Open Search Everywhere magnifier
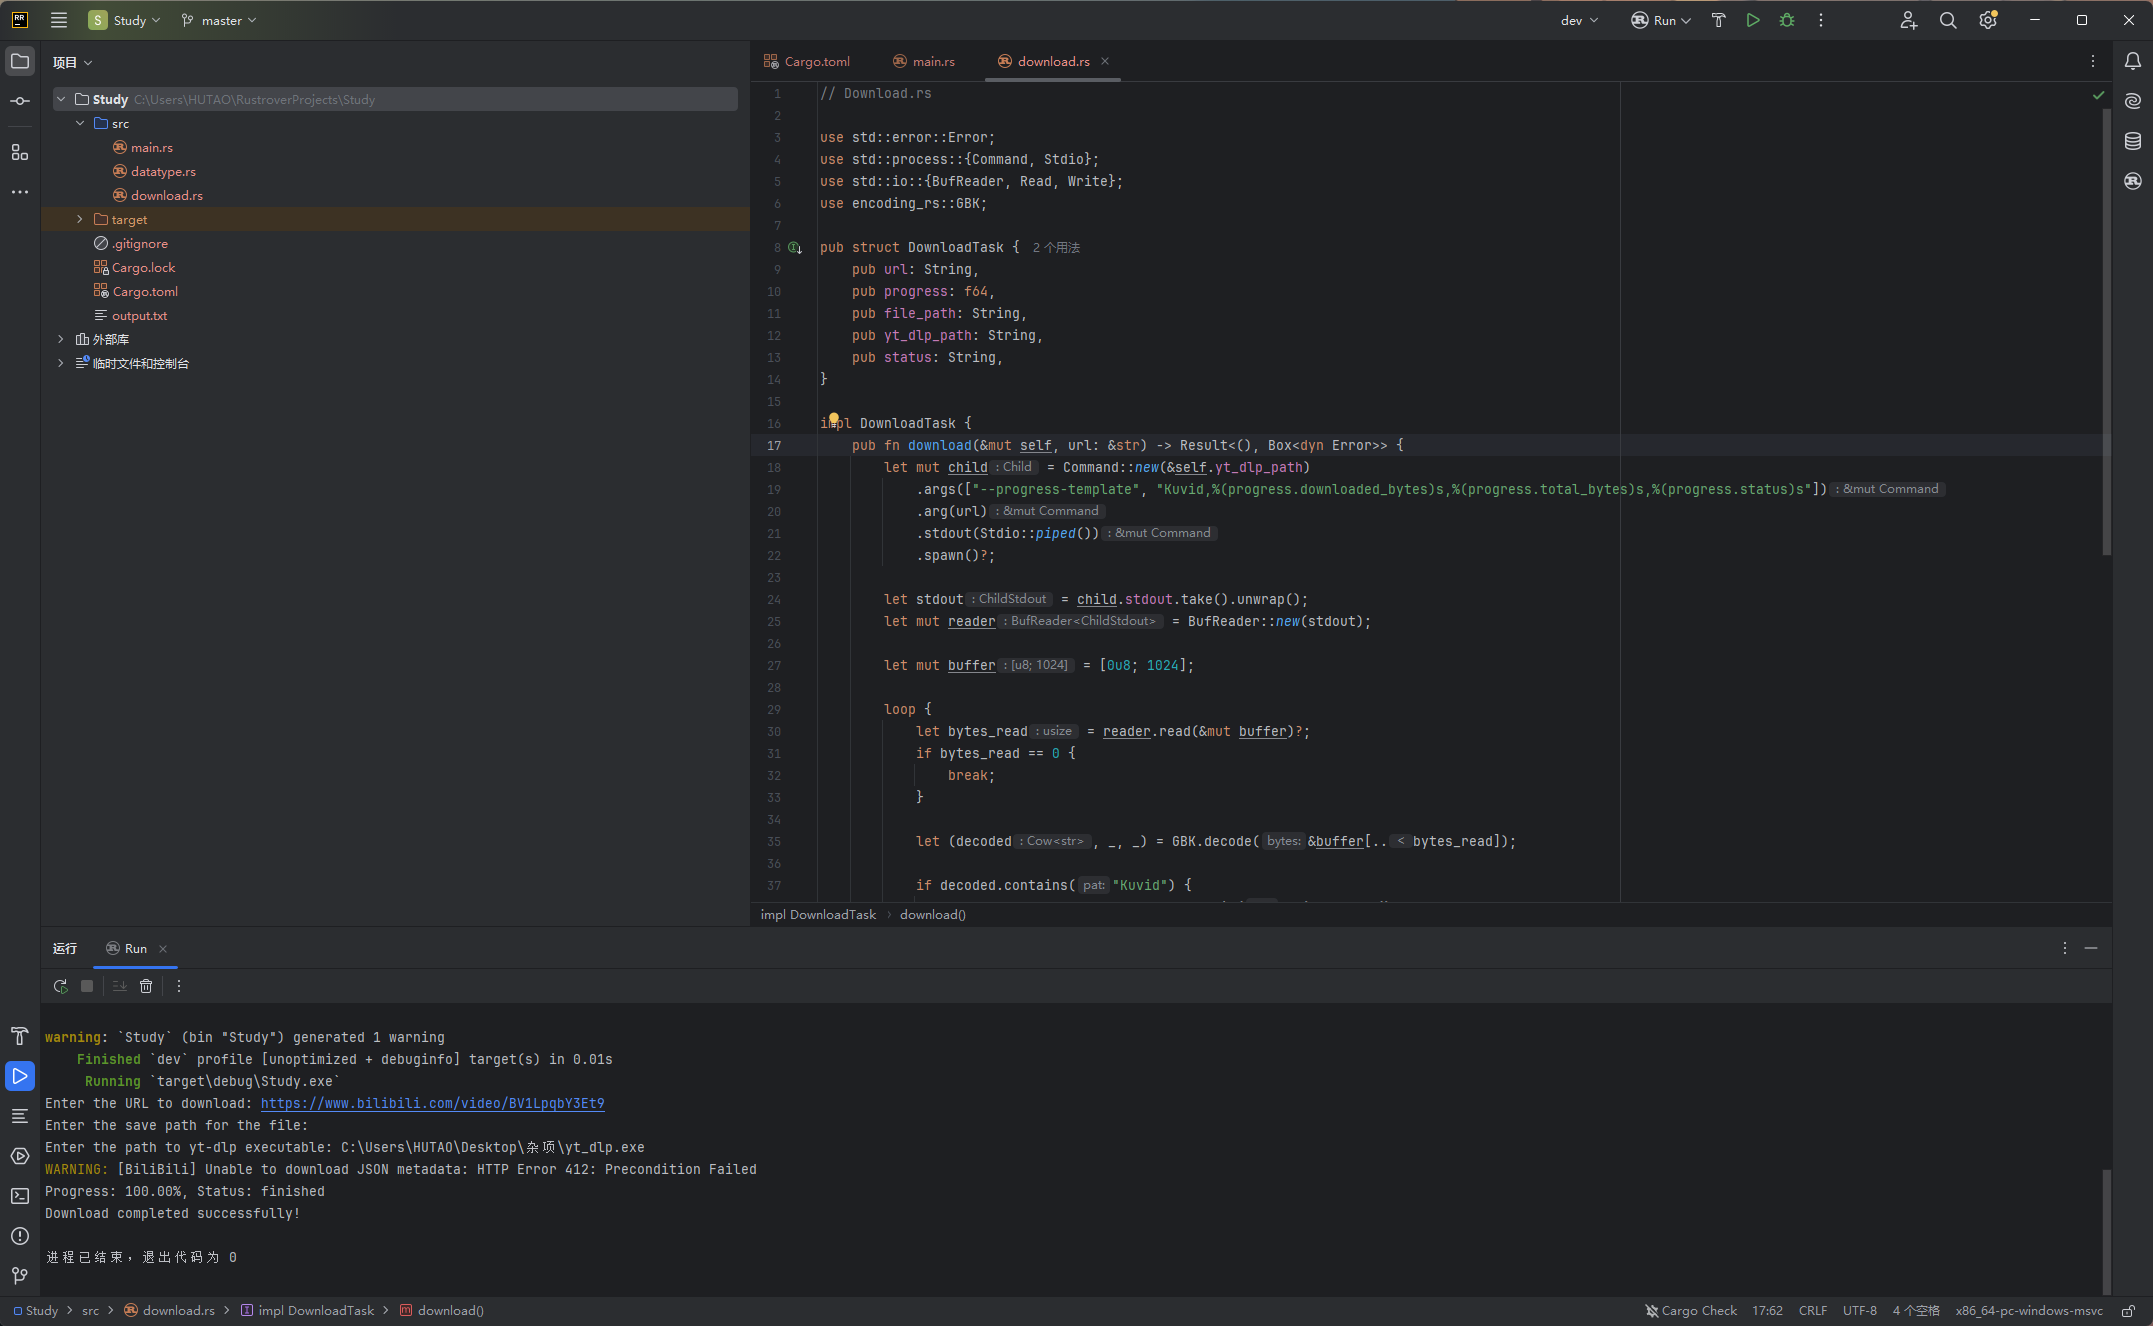 tap(1948, 20)
